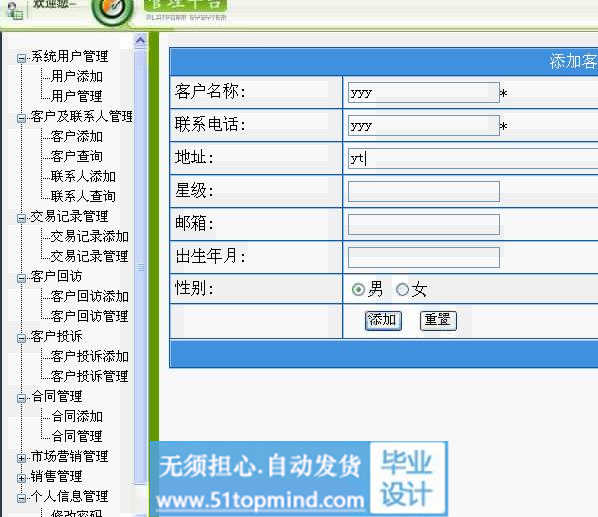Image resolution: width=598 pixels, height=517 pixels.
Task: Open the 客户查询 menu item
Action: [x=77, y=156]
